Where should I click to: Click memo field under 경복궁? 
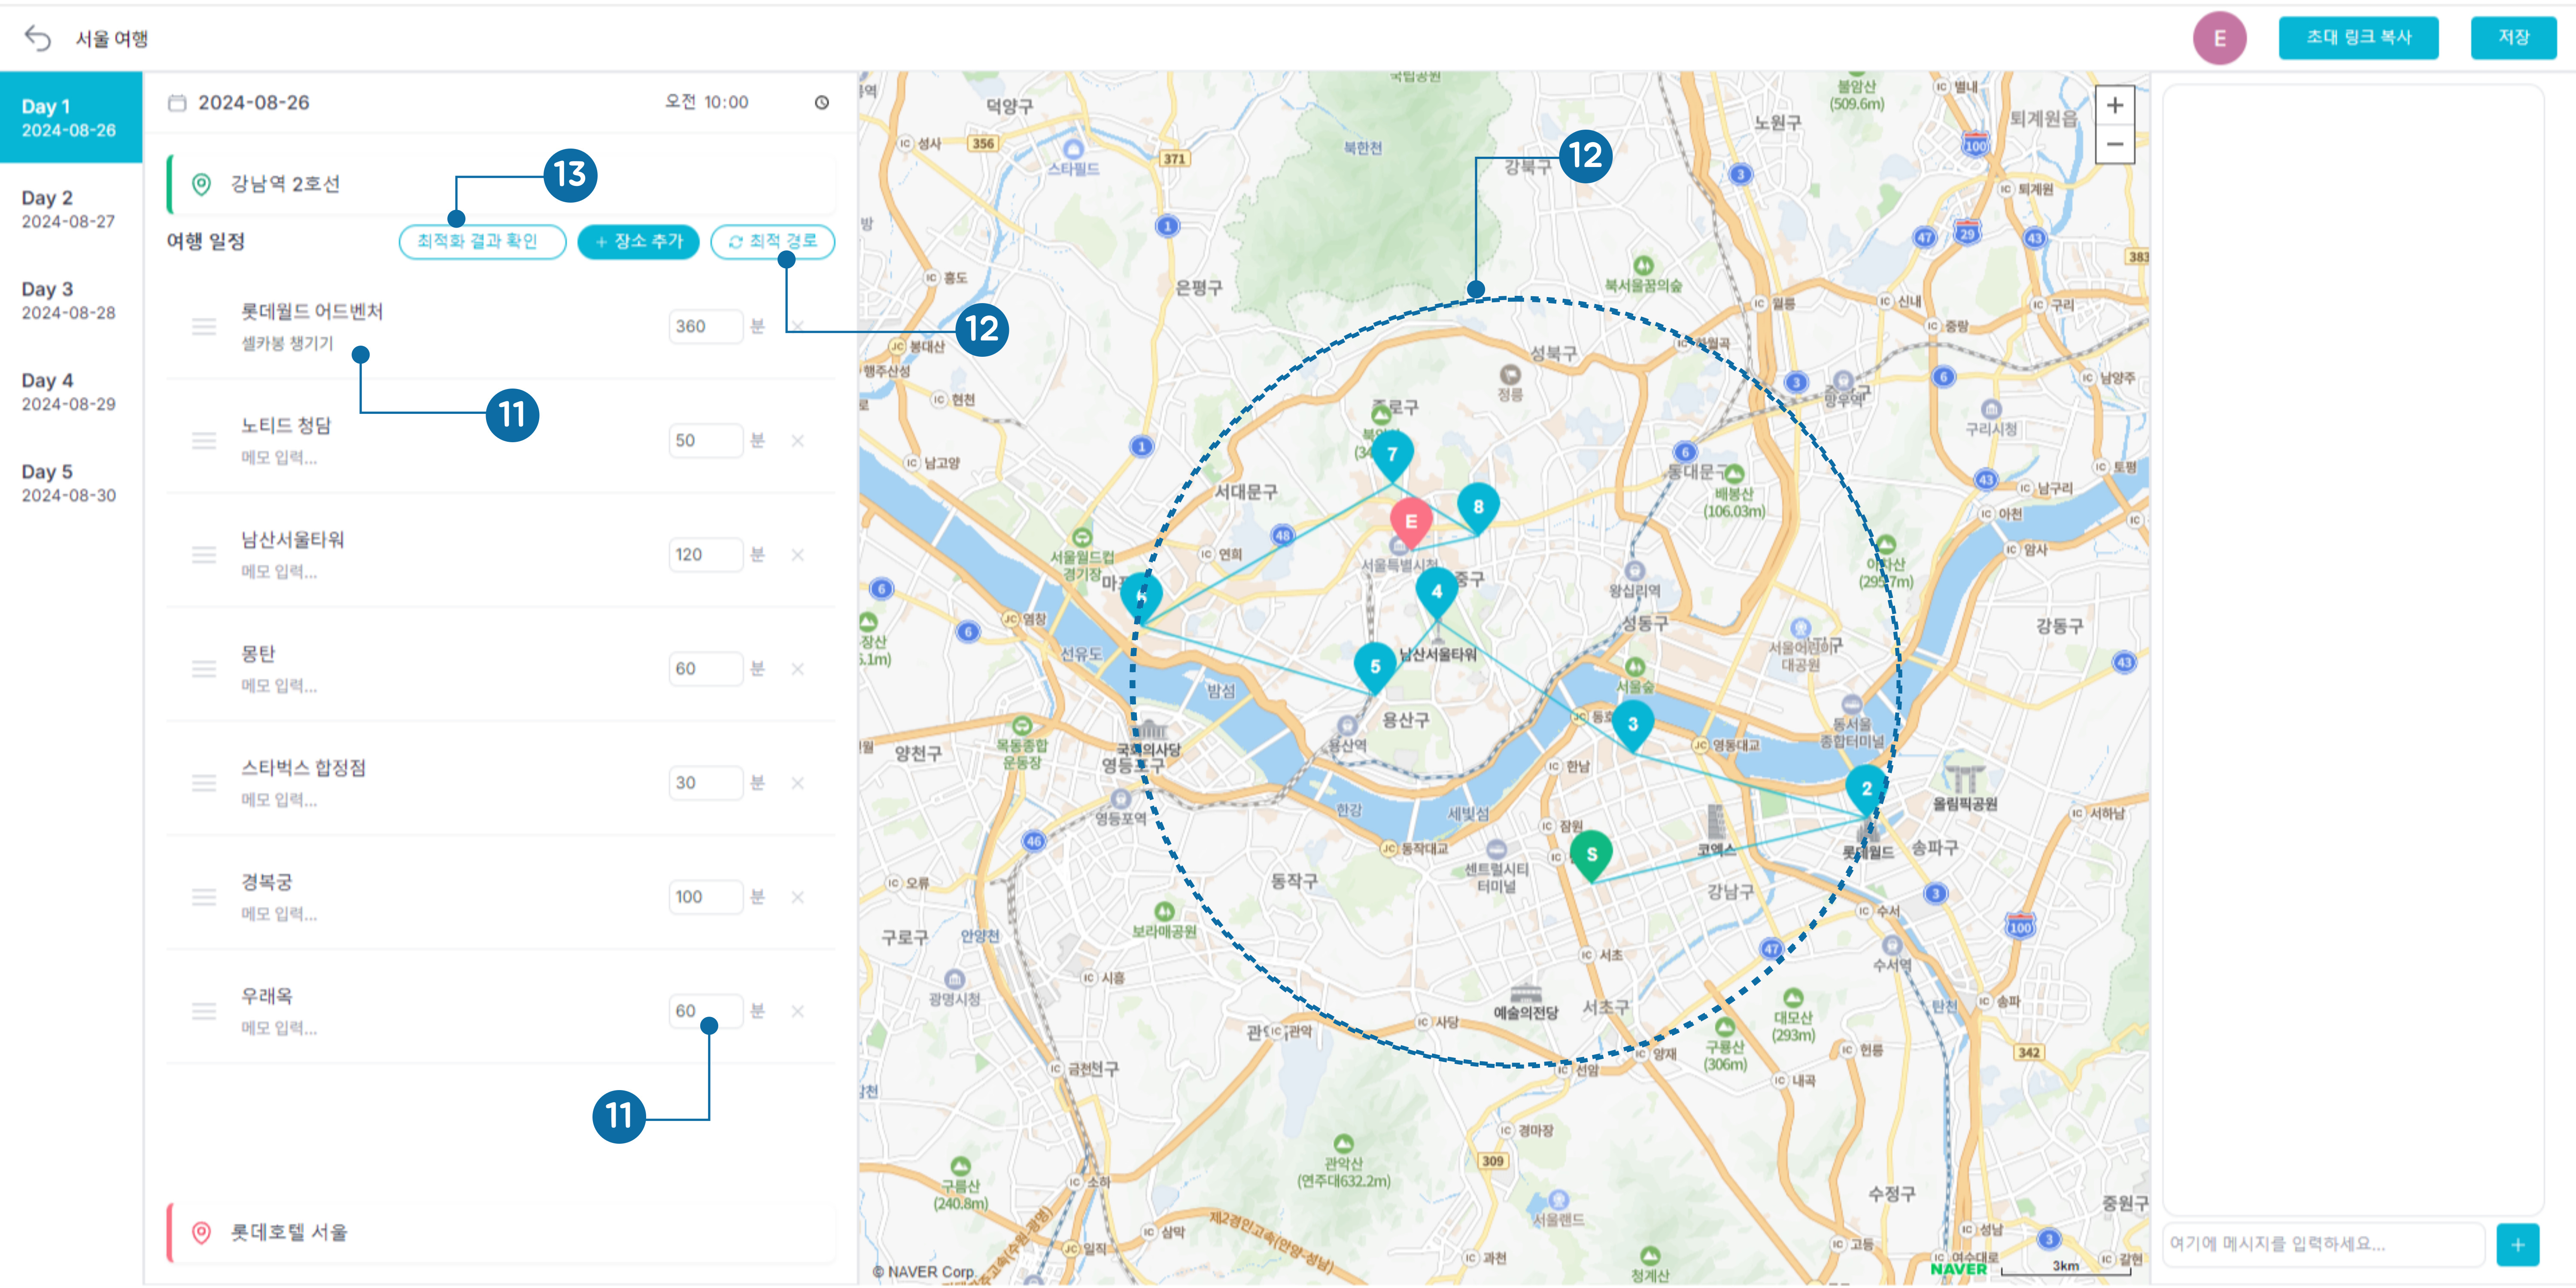click(279, 914)
